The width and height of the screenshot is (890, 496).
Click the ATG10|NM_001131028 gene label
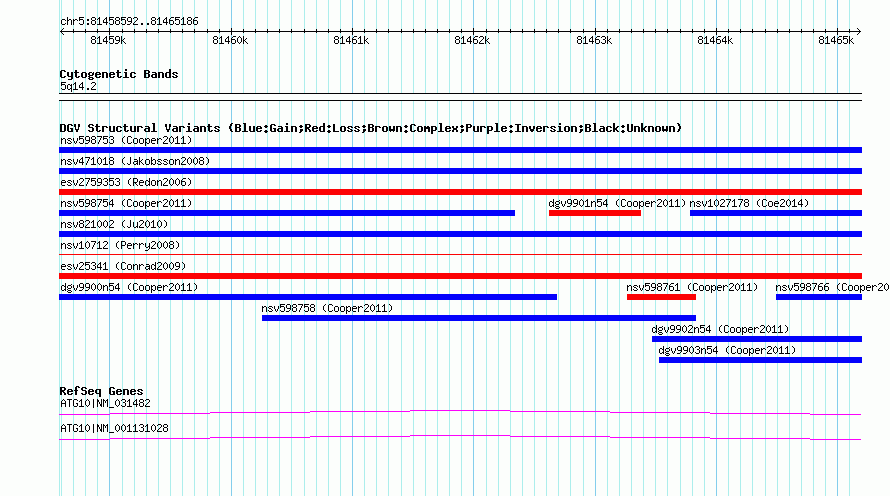[114, 428]
